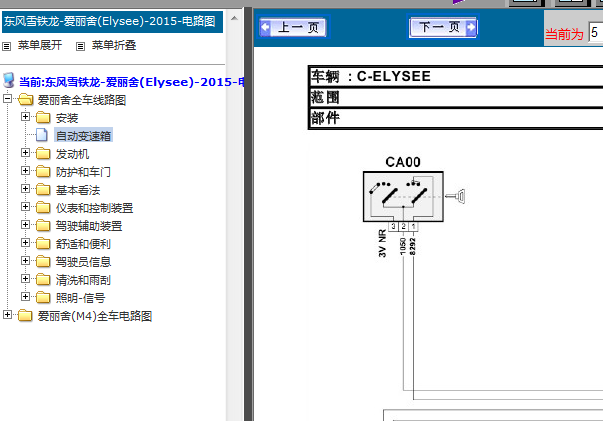Expand the 舒适和便利 folder

25,243
